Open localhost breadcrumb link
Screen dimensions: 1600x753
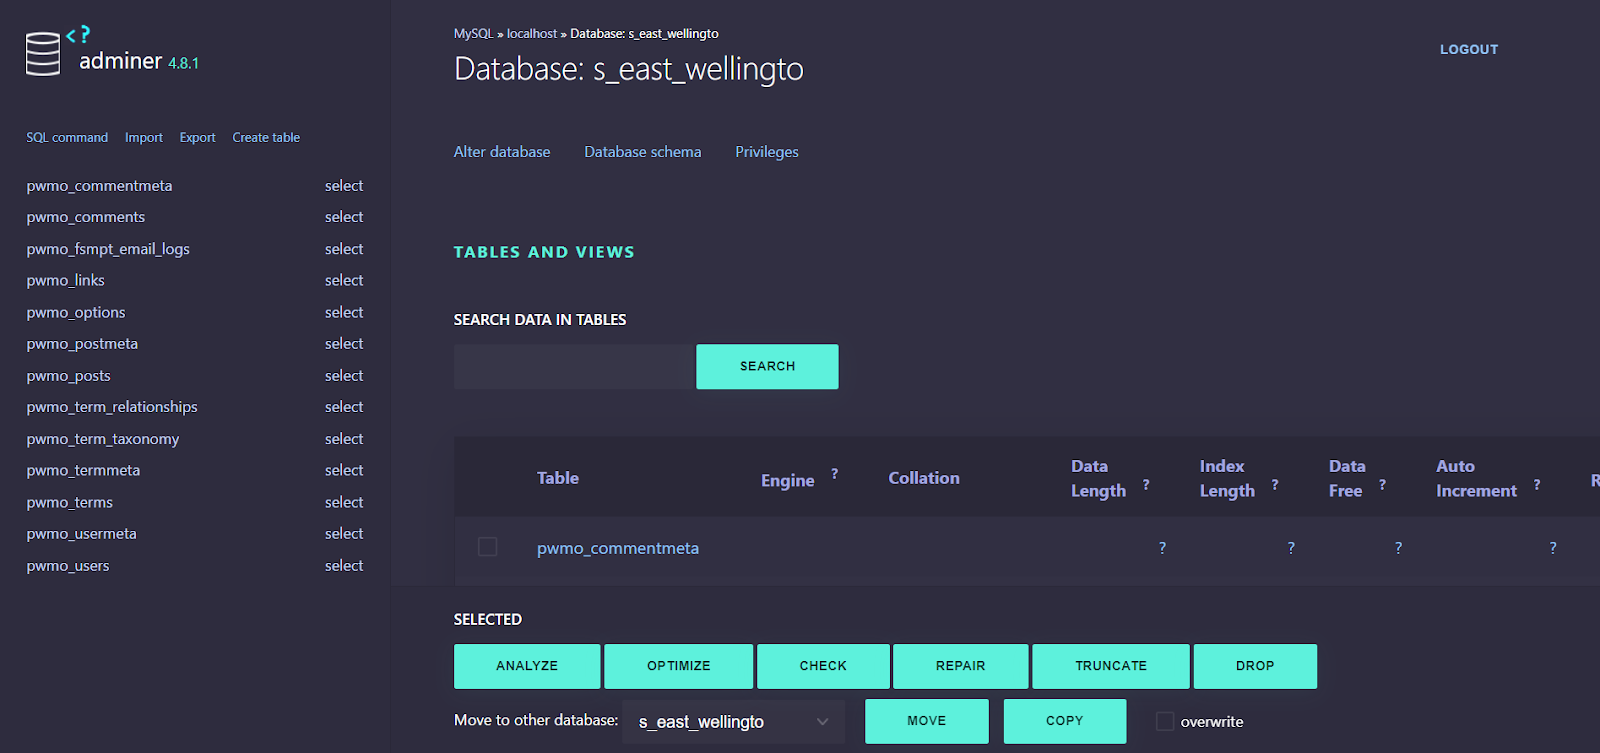pyautogui.click(x=532, y=34)
